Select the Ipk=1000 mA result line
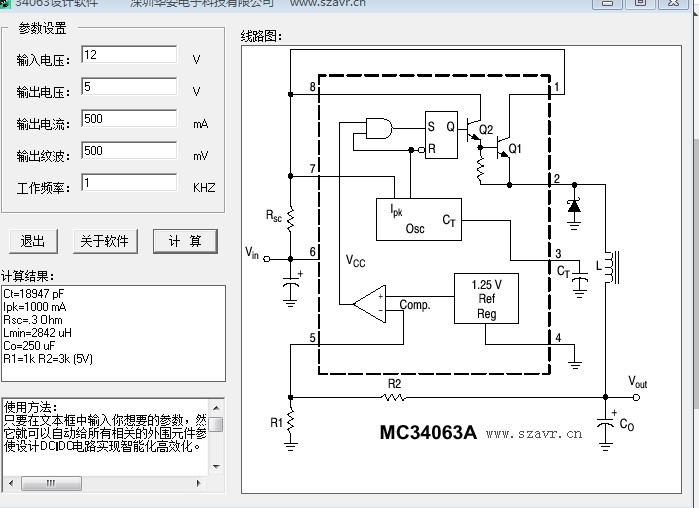Viewport: 699px width, 508px height. [x=35, y=307]
